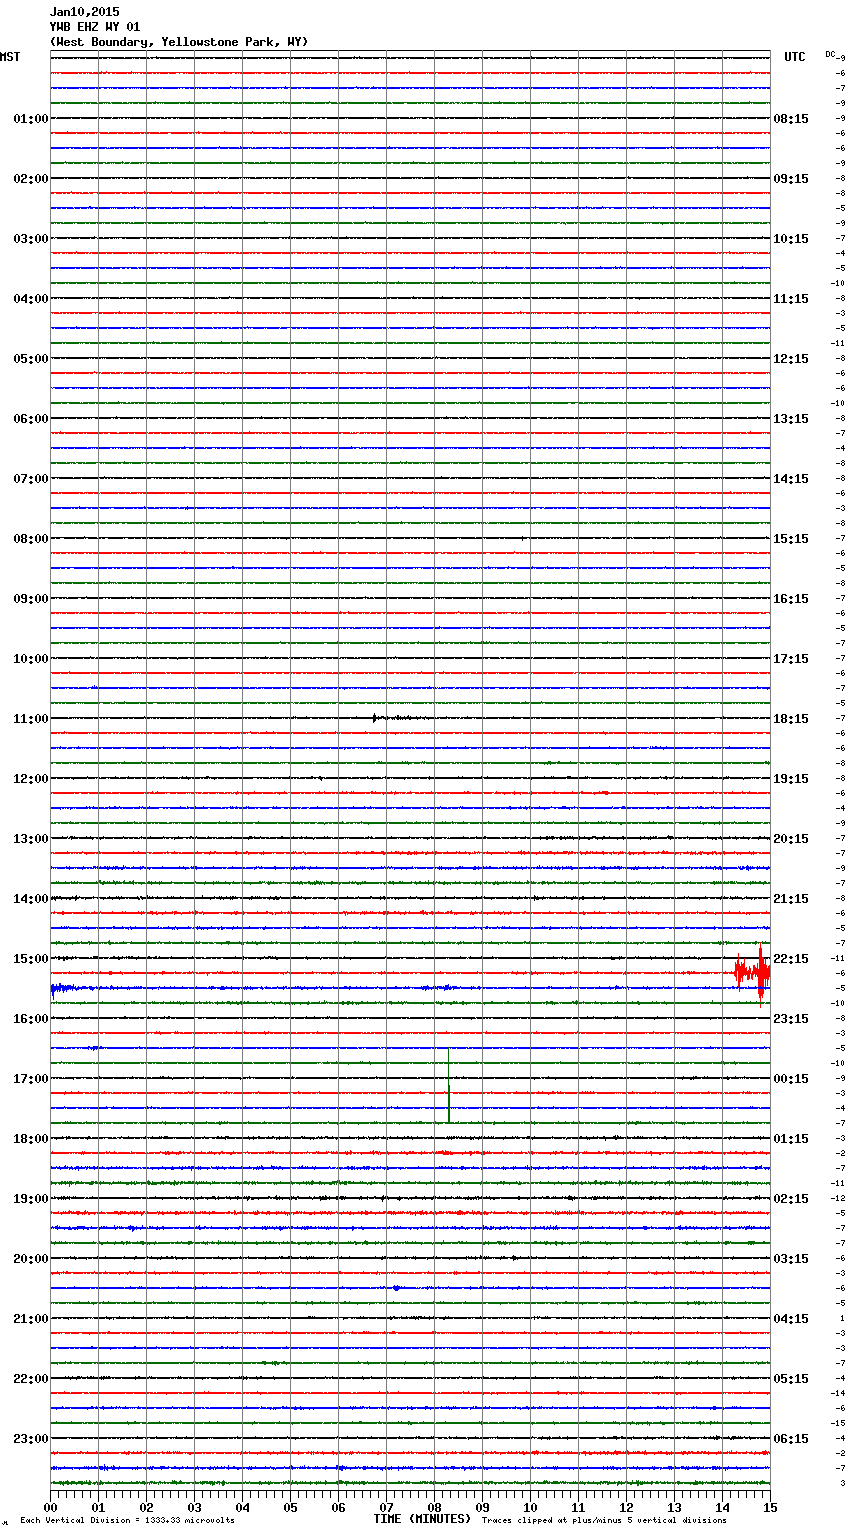Viewport: 850px width, 1534px height.
Task: Click the blue blip below the 20:00 trace
Action: pos(397,1288)
